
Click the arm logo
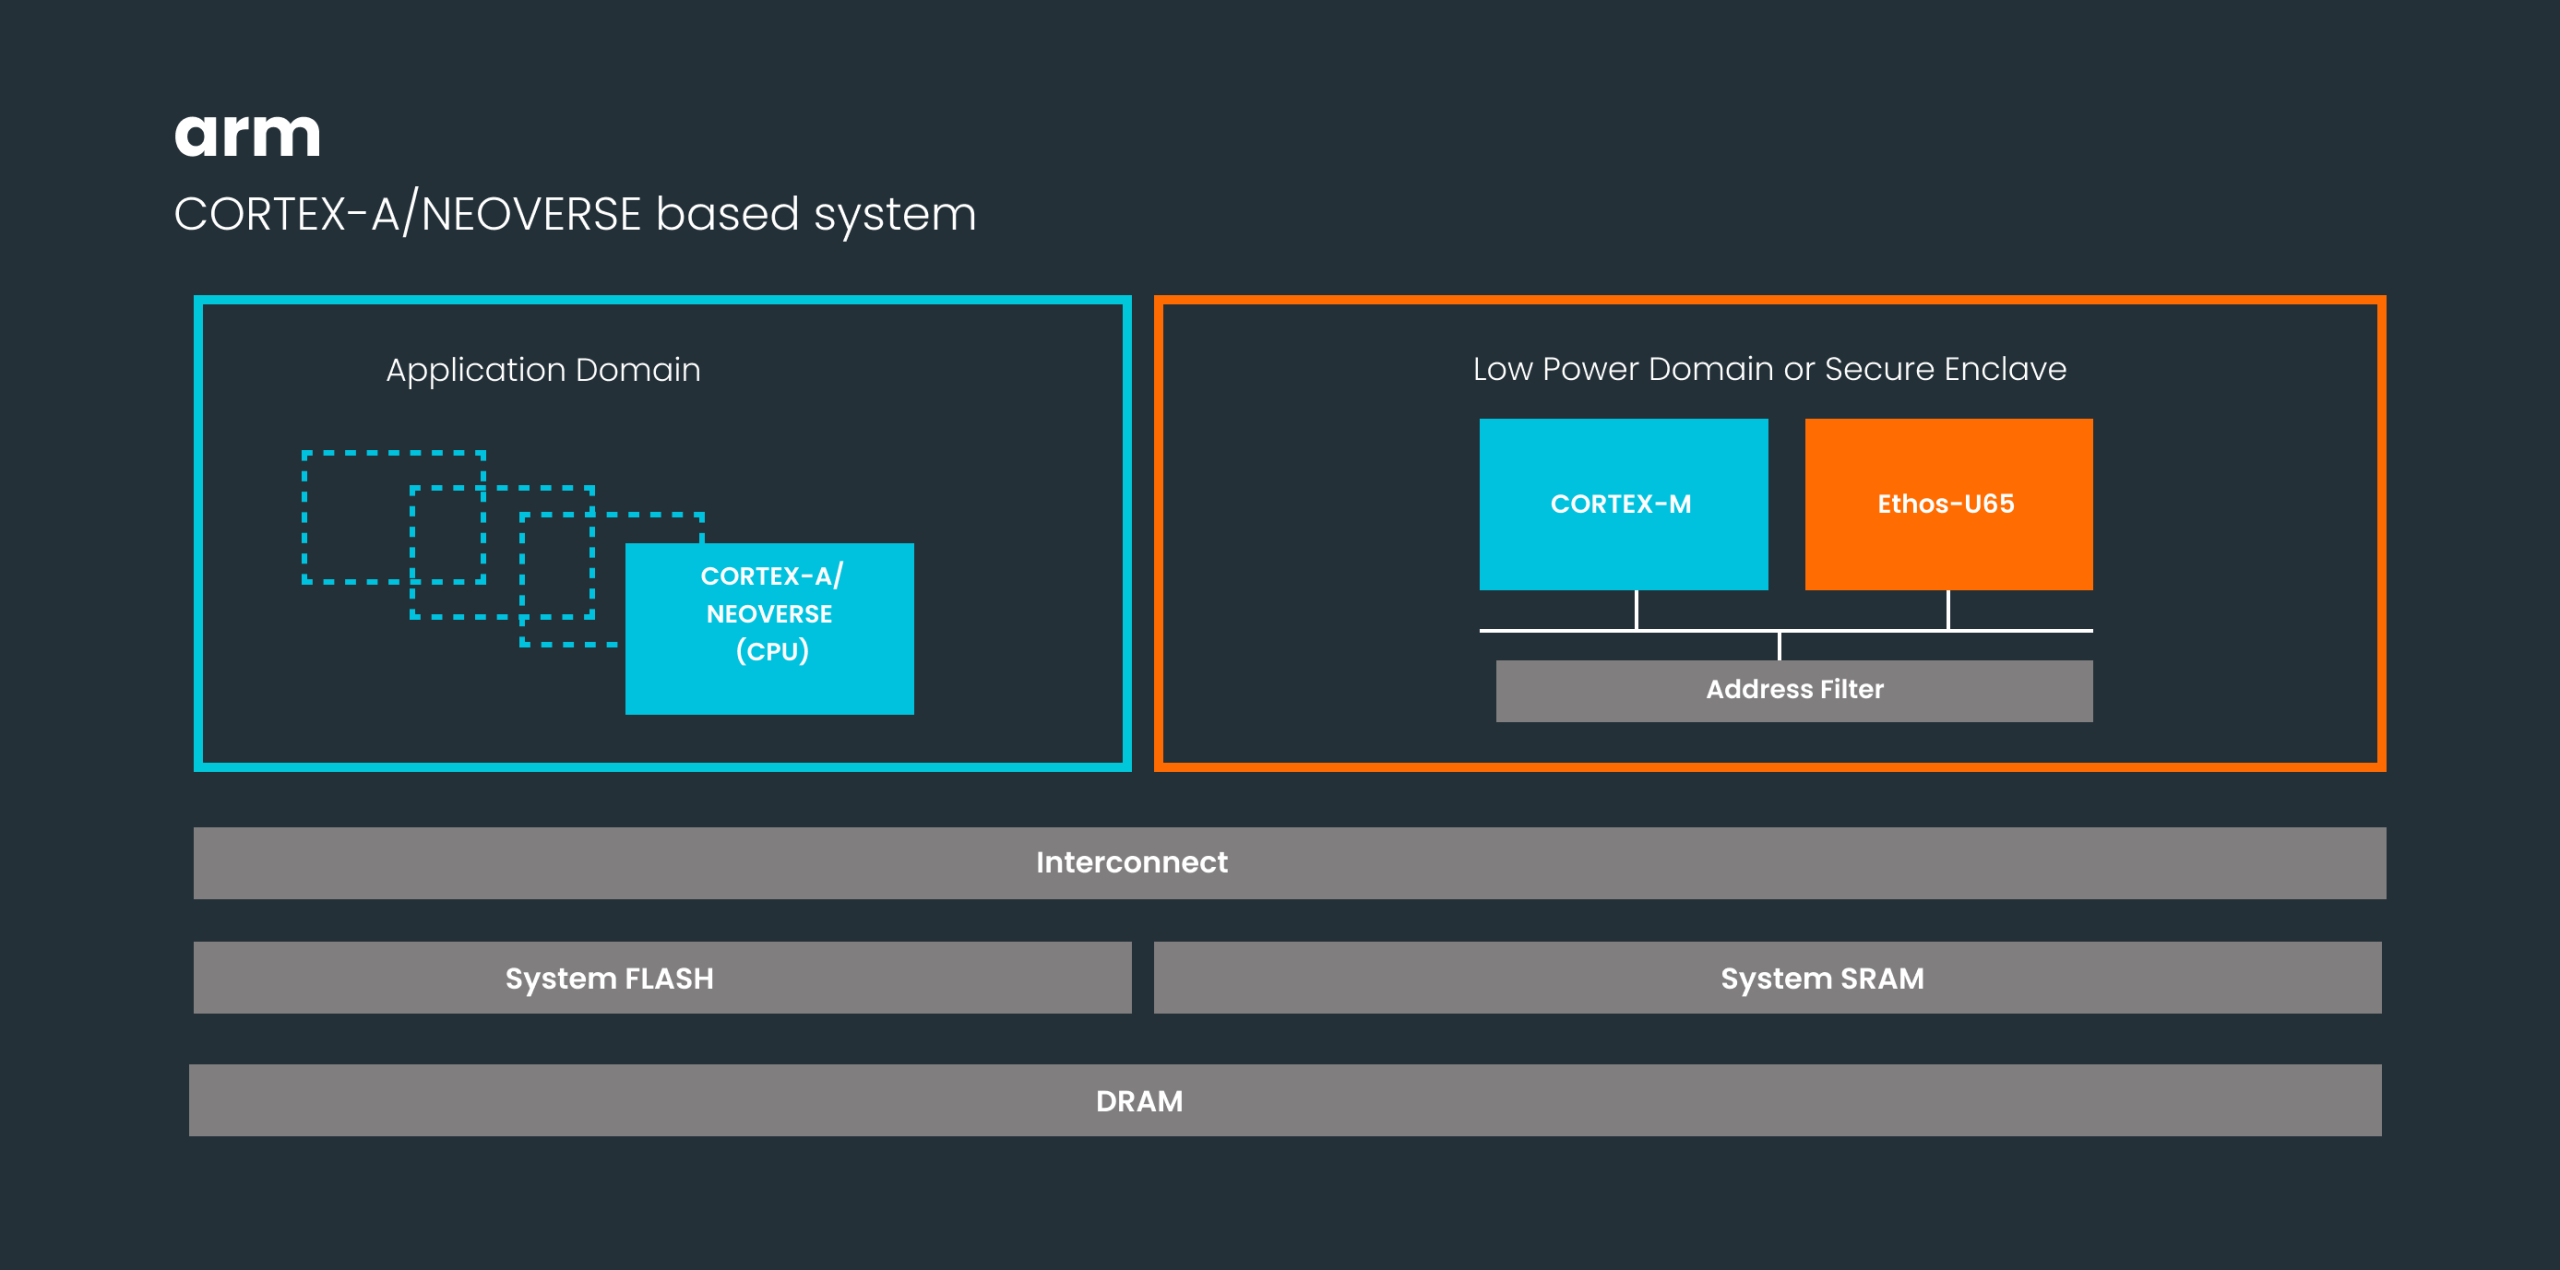247,135
